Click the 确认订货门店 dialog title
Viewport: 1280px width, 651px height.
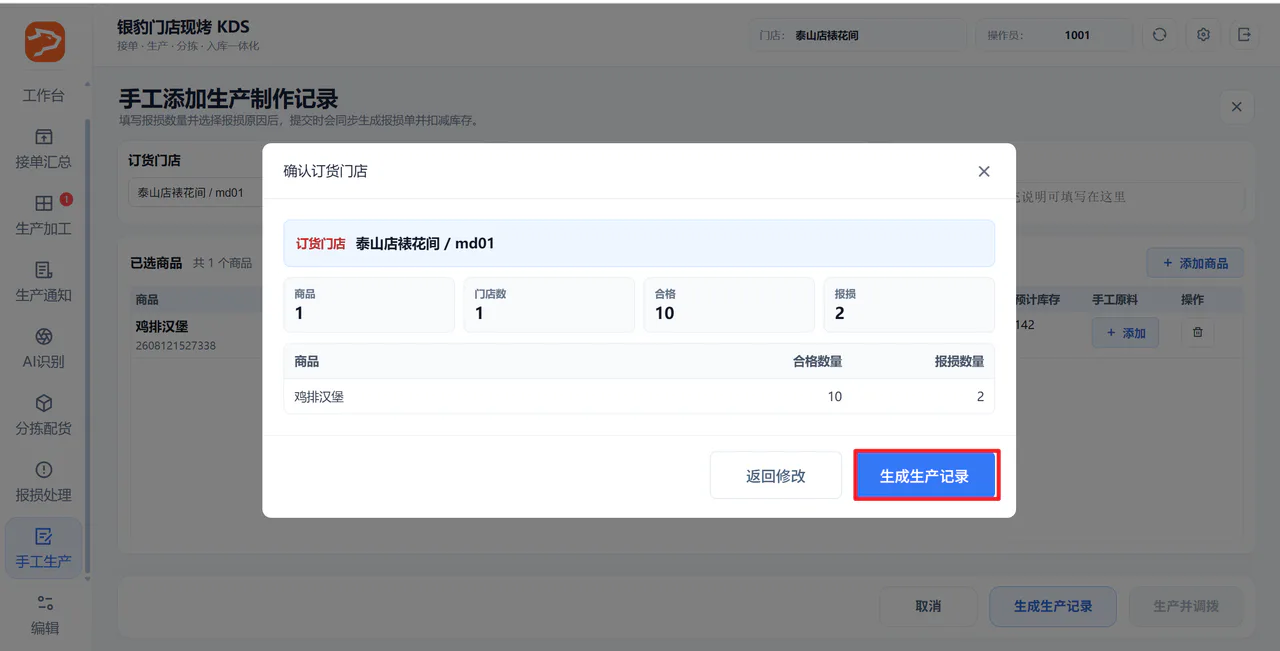click(x=325, y=171)
